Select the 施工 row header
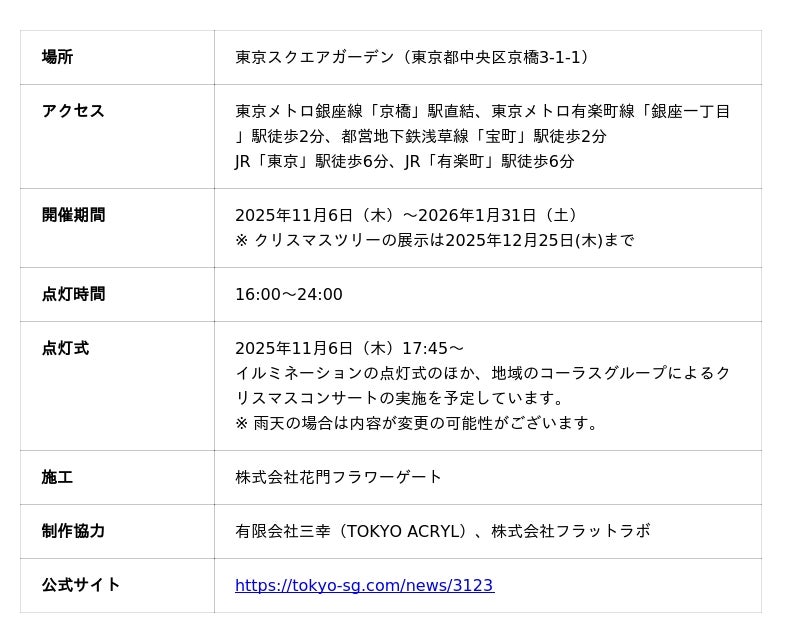Viewport: 800px width, 643px height. pyautogui.click(x=57, y=477)
